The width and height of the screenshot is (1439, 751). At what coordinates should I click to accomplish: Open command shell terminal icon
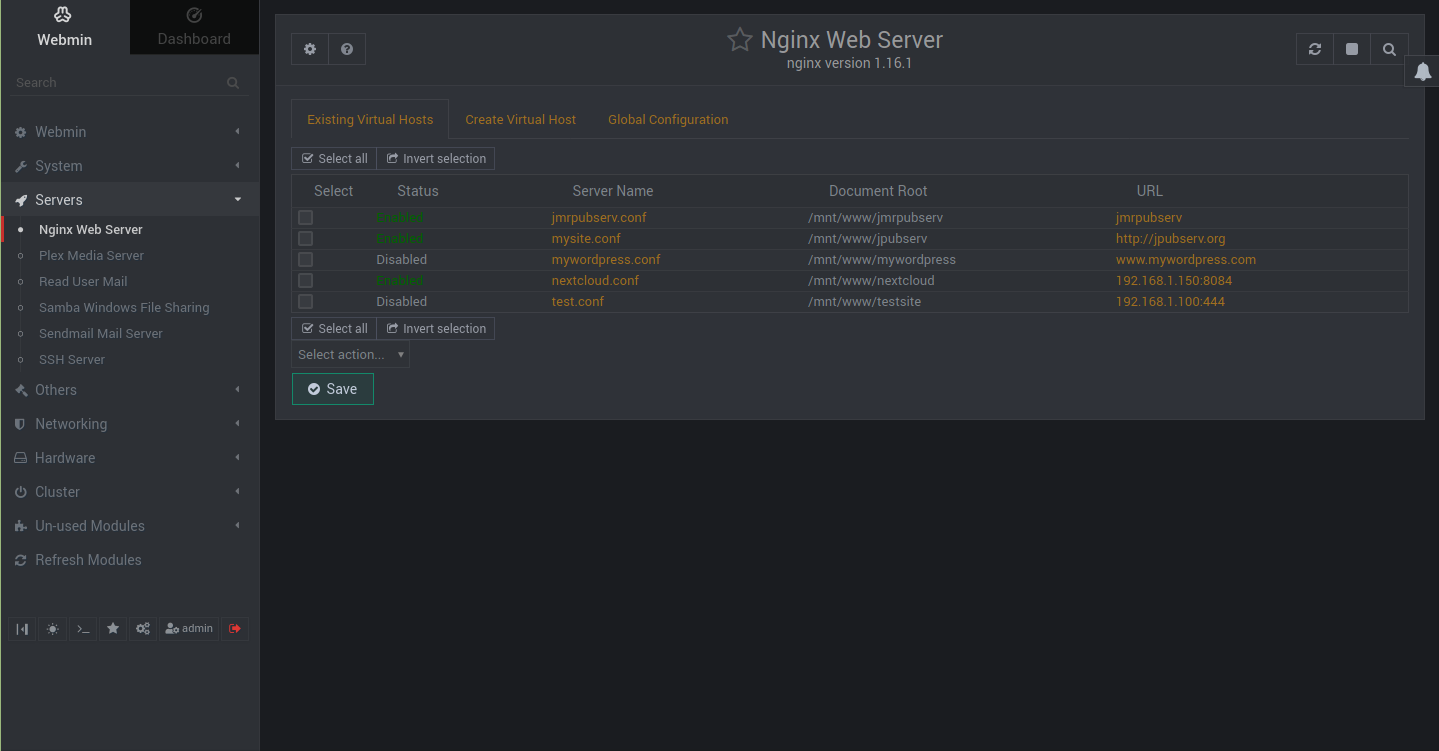[83, 628]
